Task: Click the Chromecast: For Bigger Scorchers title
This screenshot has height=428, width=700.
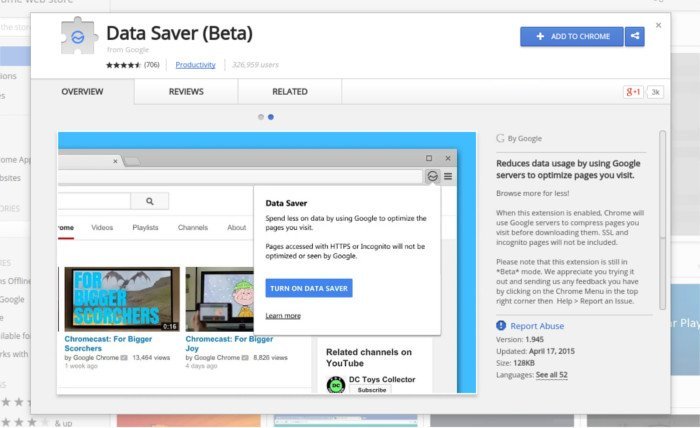Action: click(108, 344)
